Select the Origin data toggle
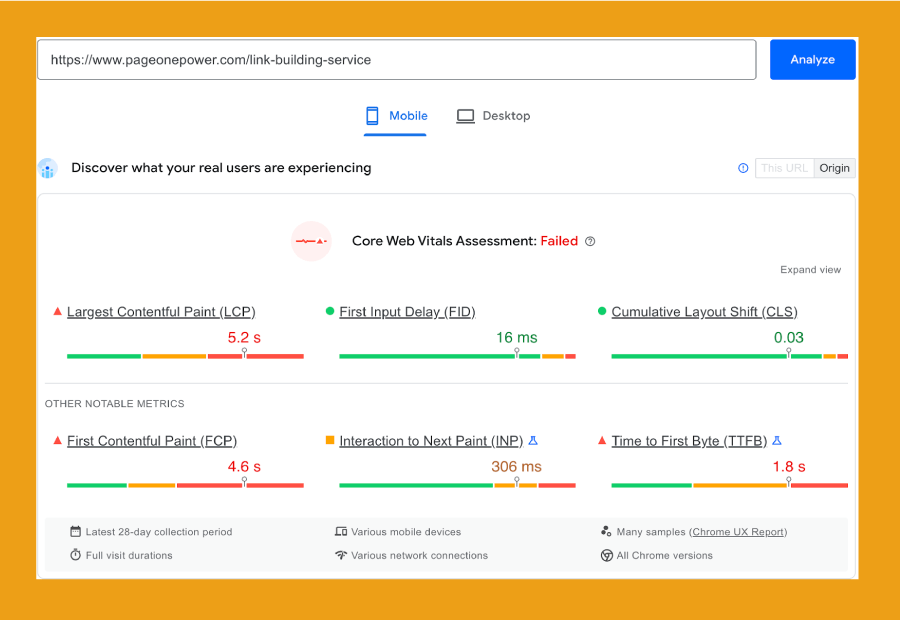Viewport: 900px width, 620px height. click(834, 168)
